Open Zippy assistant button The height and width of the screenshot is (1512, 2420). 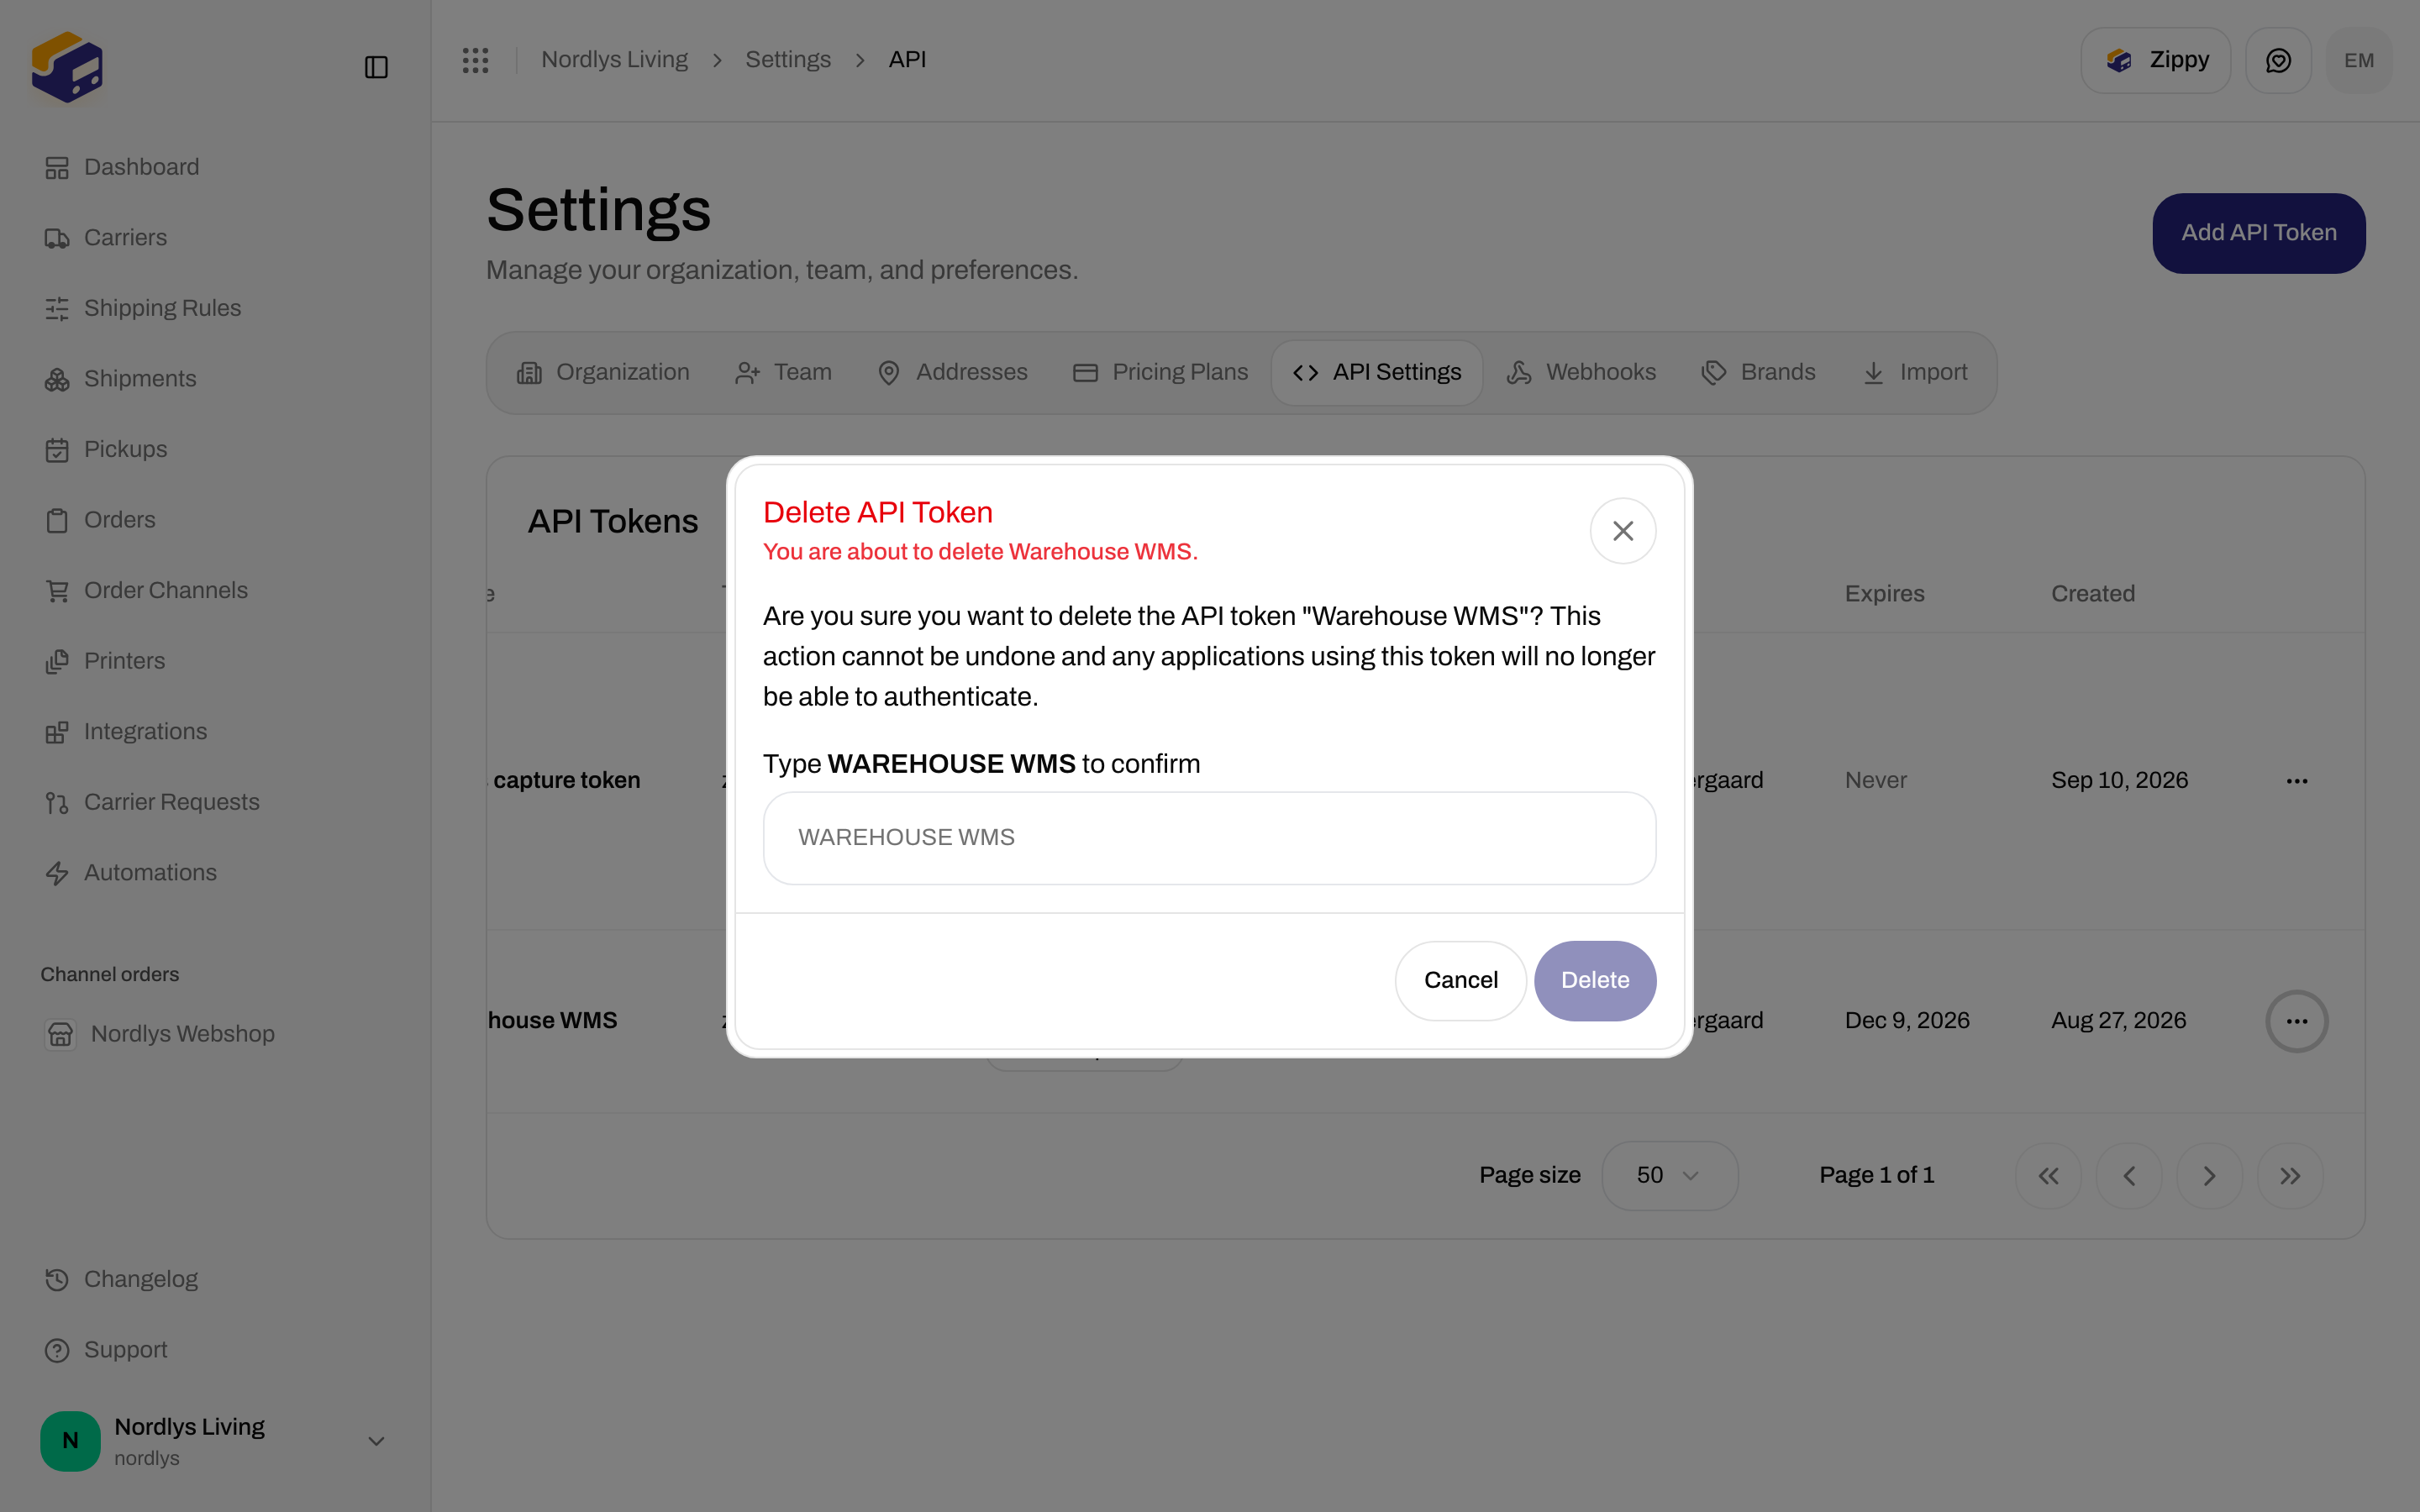pyautogui.click(x=2155, y=60)
